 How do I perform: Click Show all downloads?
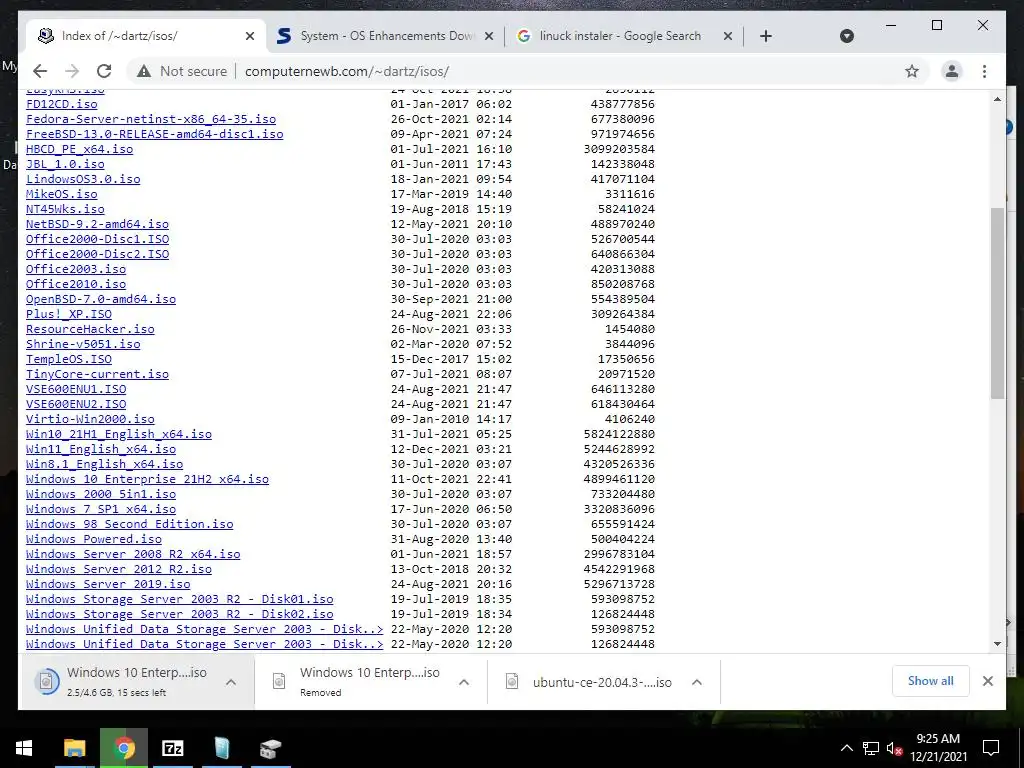pyautogui.click(x=931, y=681)
